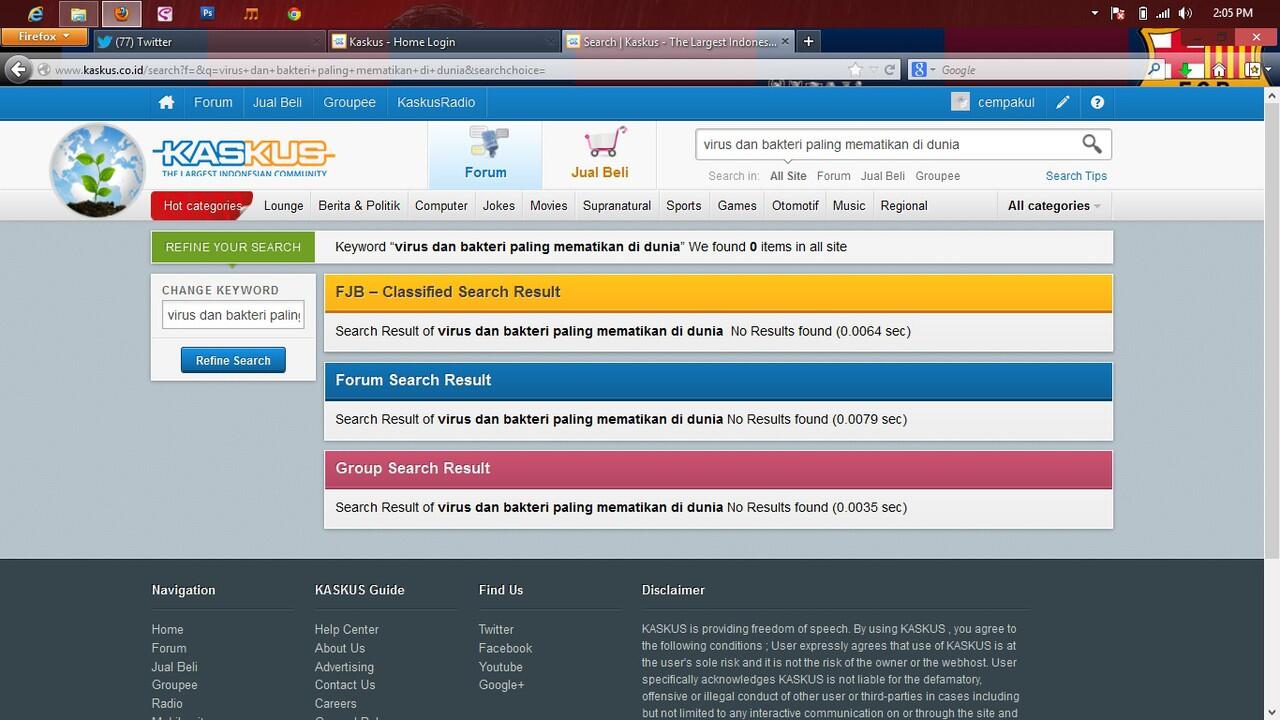Open the Facebook footer link

505,648
